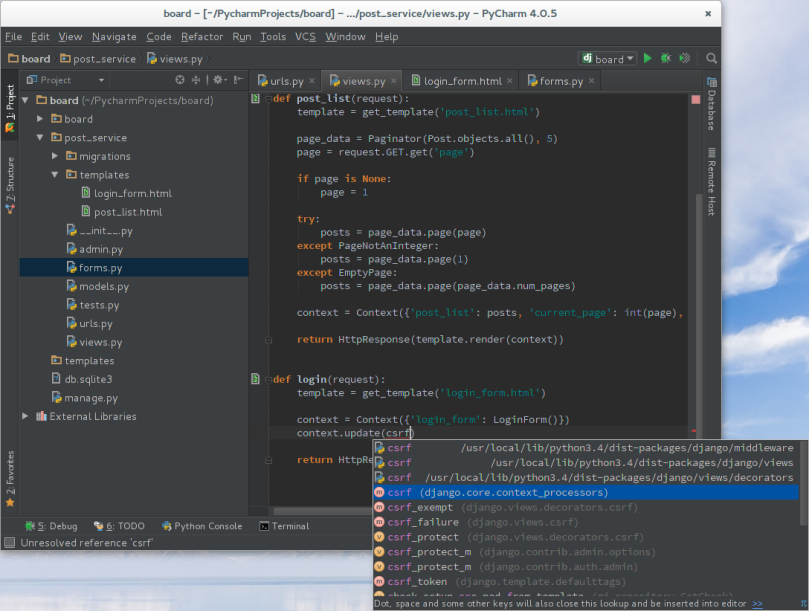The height and width of the screenshot is (611, 809).
Task: Hide the Project tool window
Action: [x=238, y=79]
